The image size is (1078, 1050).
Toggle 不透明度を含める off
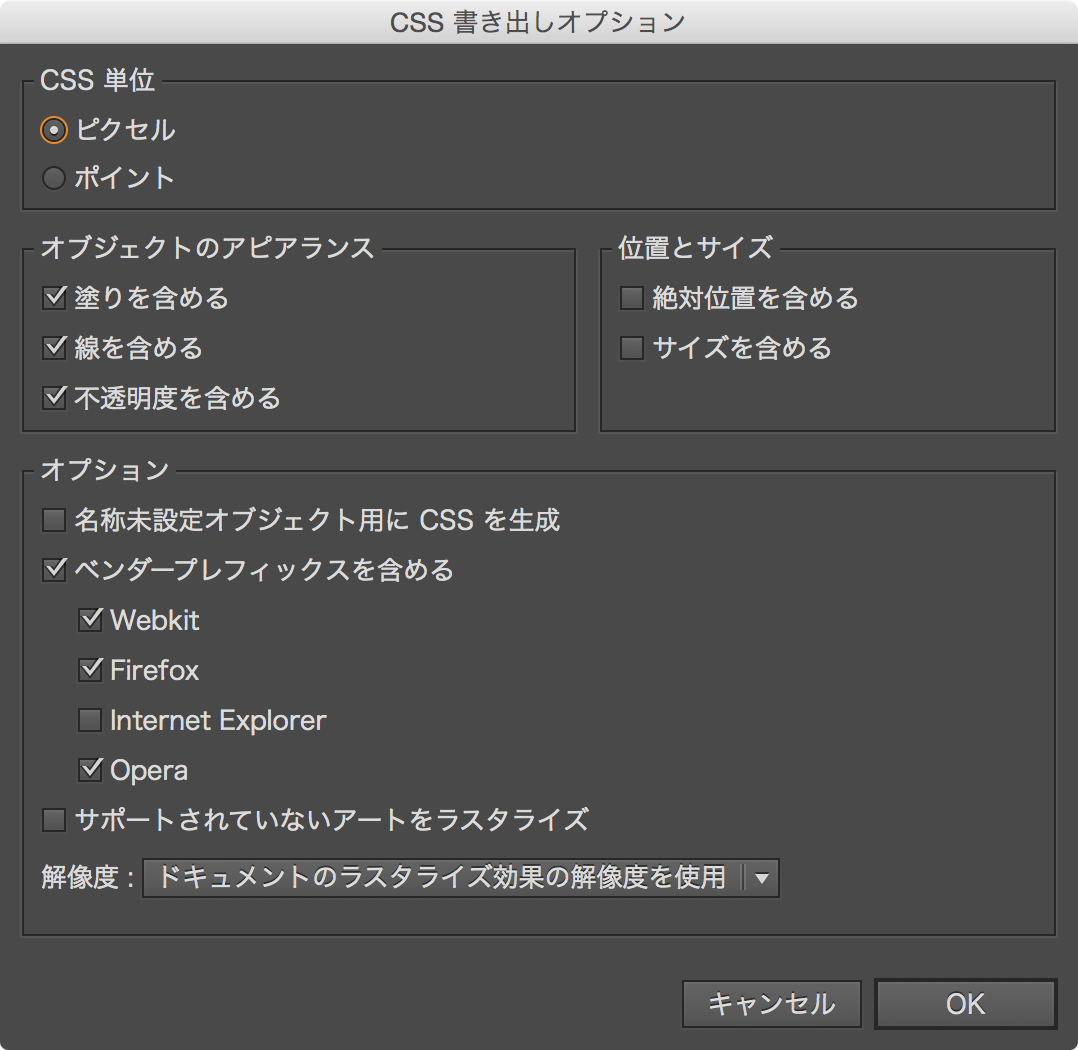[53, 398]
